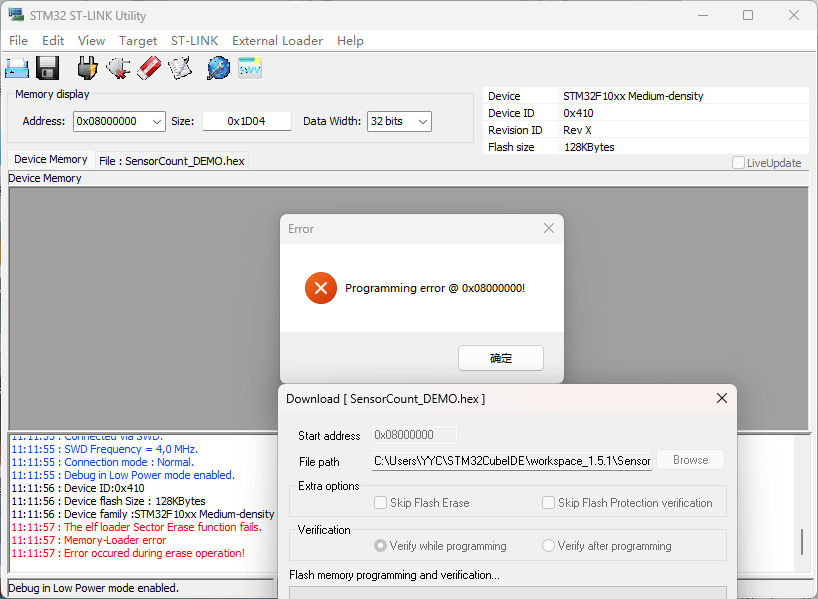Click the Browse button
818x599 pixels.
pyautogui.click(x=690, y=460)
